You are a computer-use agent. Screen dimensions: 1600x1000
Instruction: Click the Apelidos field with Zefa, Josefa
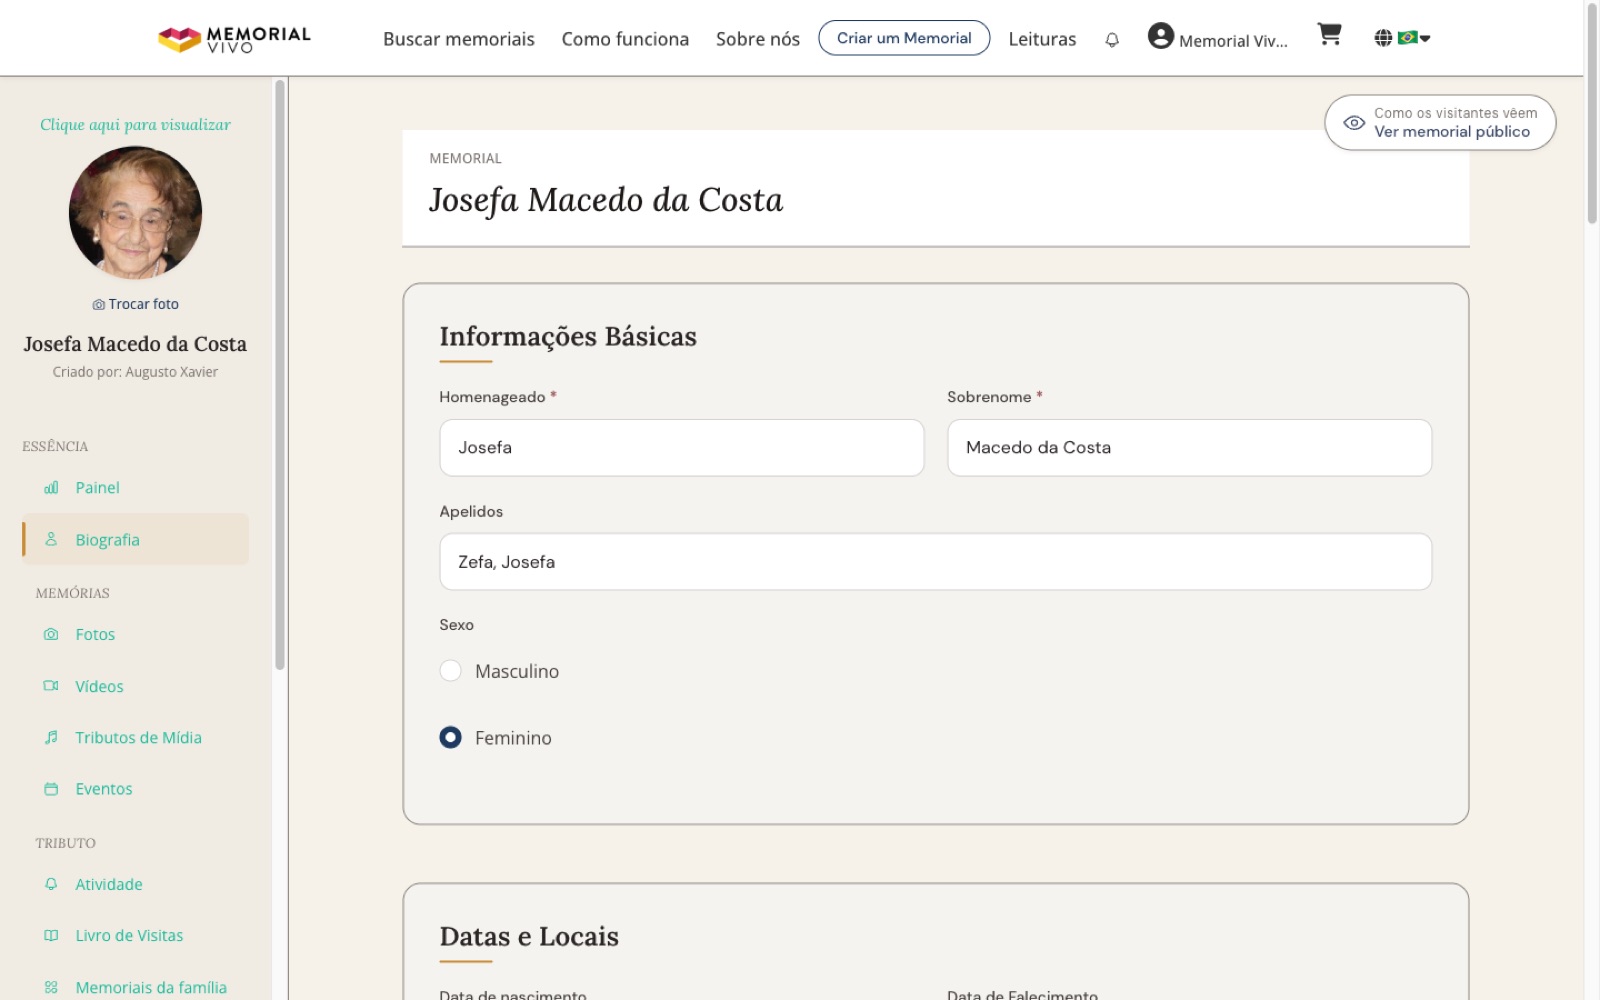tap(935, 562)
